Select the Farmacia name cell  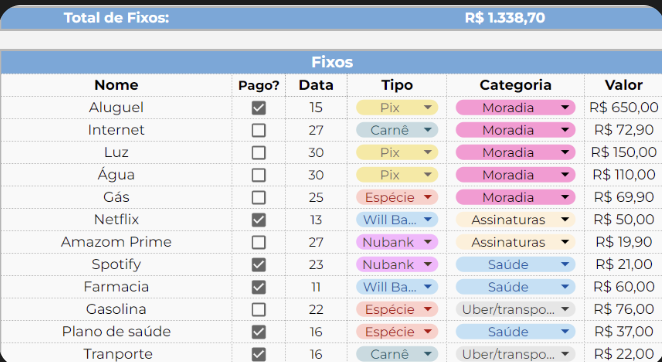(x=116, y=287)
